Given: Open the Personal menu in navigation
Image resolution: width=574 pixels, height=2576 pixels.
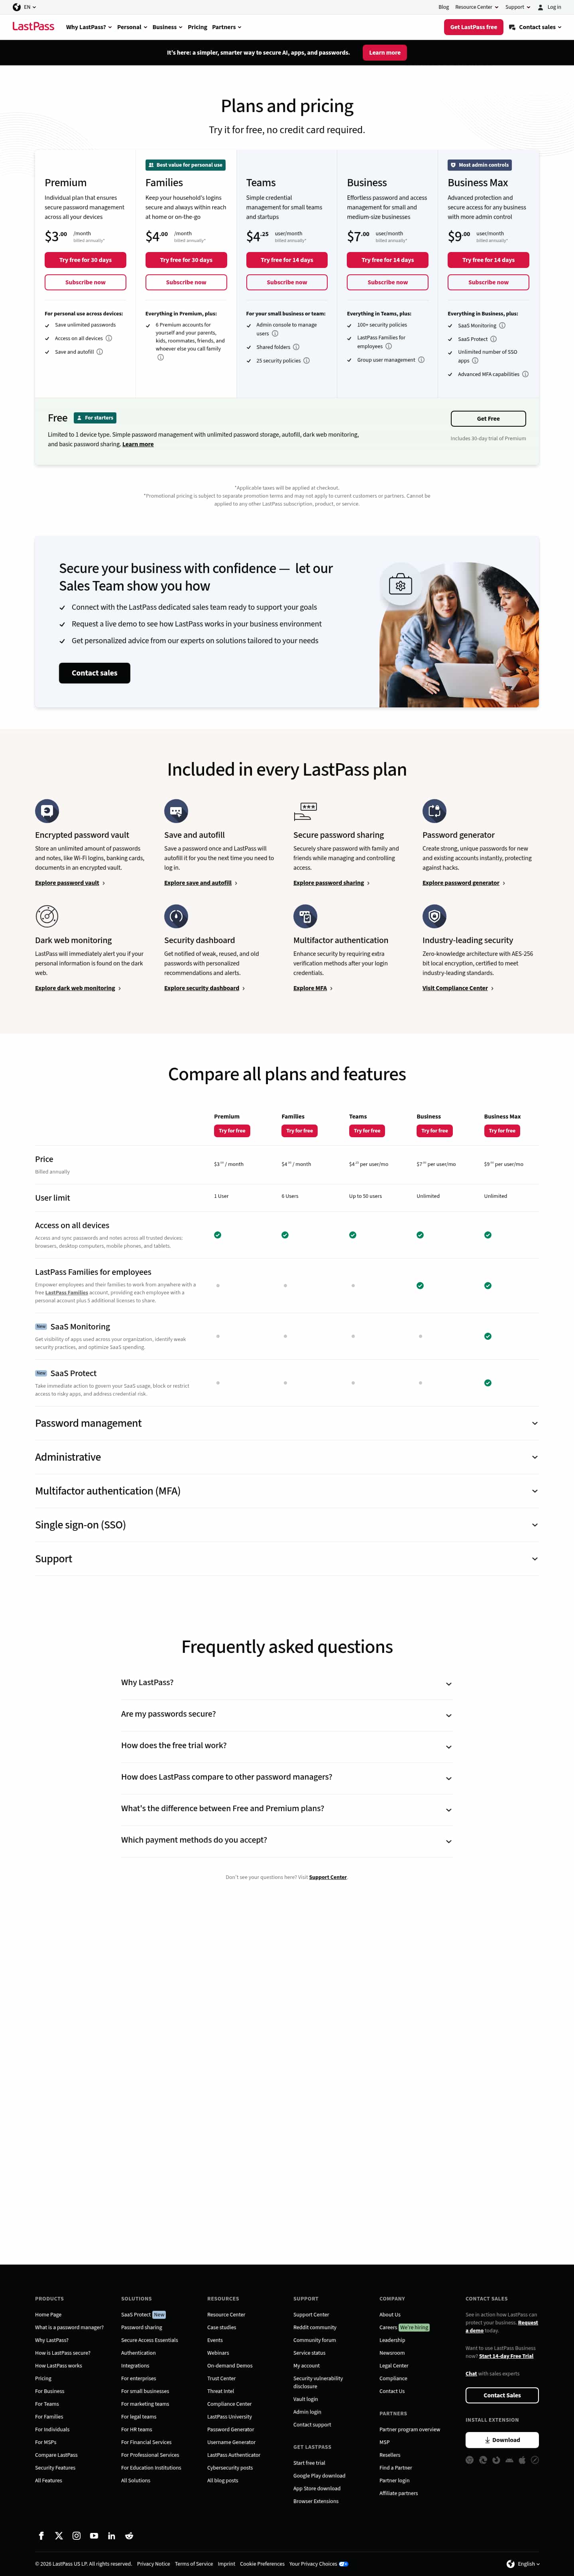Looking at the screenshot, I should point(132,27).
